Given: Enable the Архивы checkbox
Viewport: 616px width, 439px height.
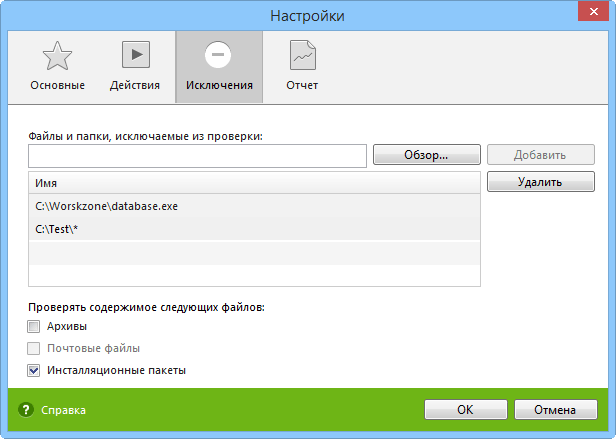Looking at the screenshot, I should 34,326.
